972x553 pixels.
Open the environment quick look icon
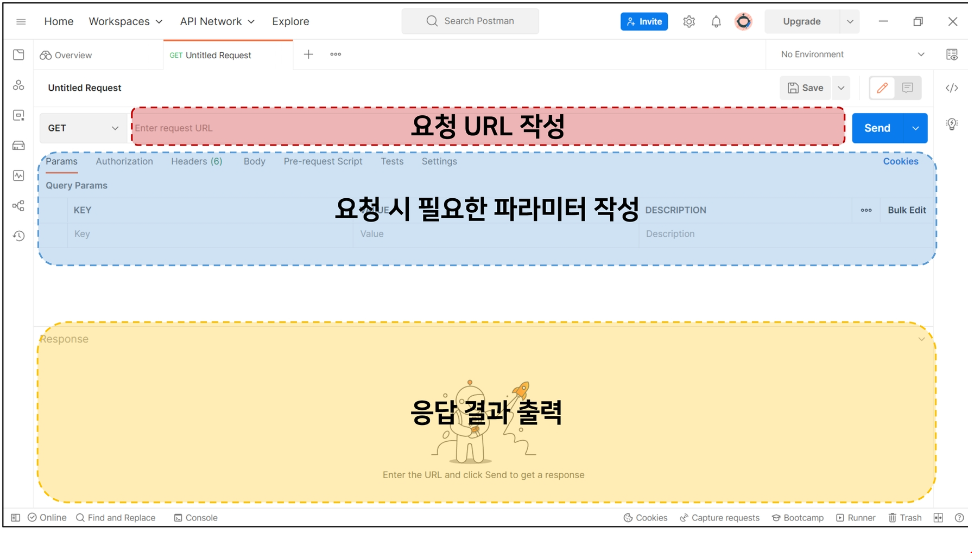click(952, 55)
